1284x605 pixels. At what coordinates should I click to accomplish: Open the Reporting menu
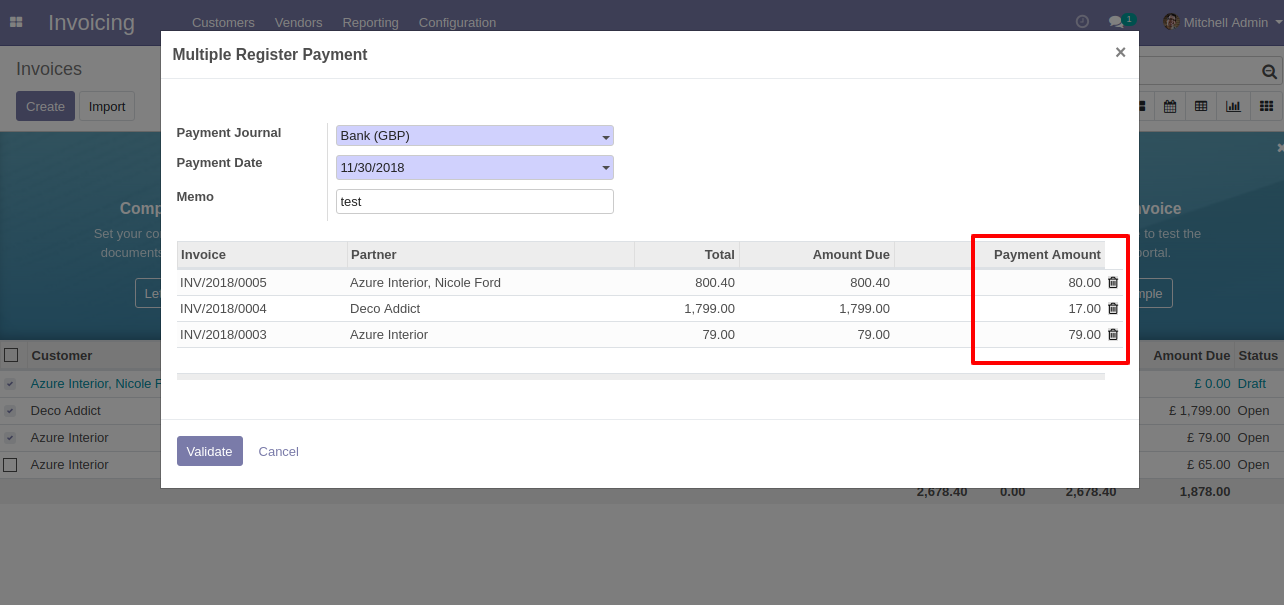(370, 22)
